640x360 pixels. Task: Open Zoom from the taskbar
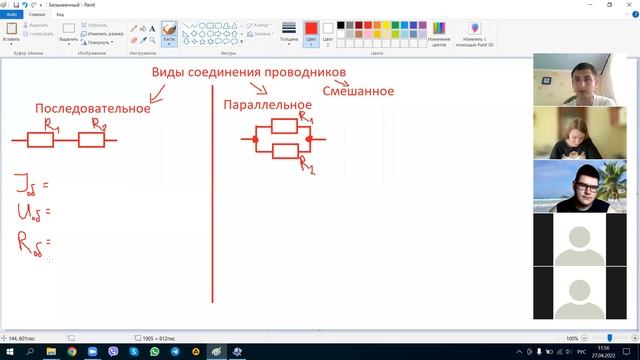92,351
